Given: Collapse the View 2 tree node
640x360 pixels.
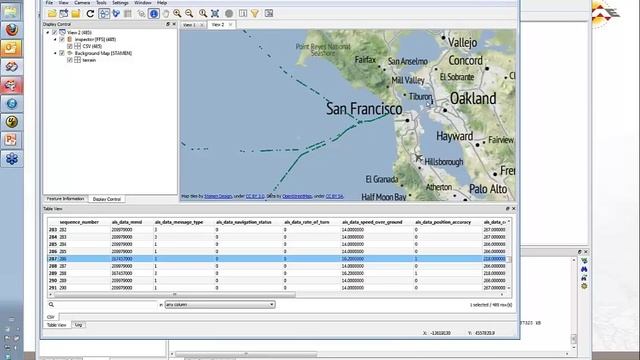Looking at the screenshot, I should (48, 32).
